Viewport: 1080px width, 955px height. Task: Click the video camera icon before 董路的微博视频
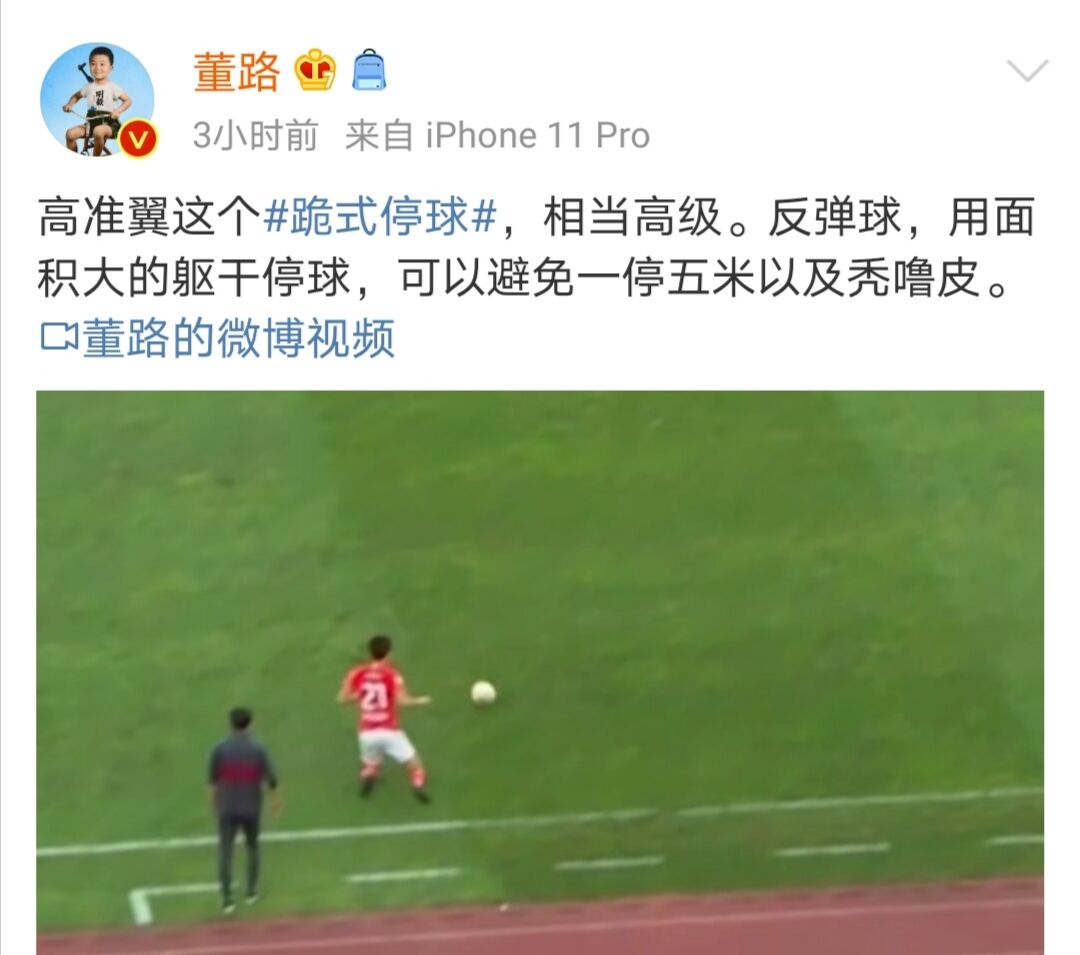[59, 337]
